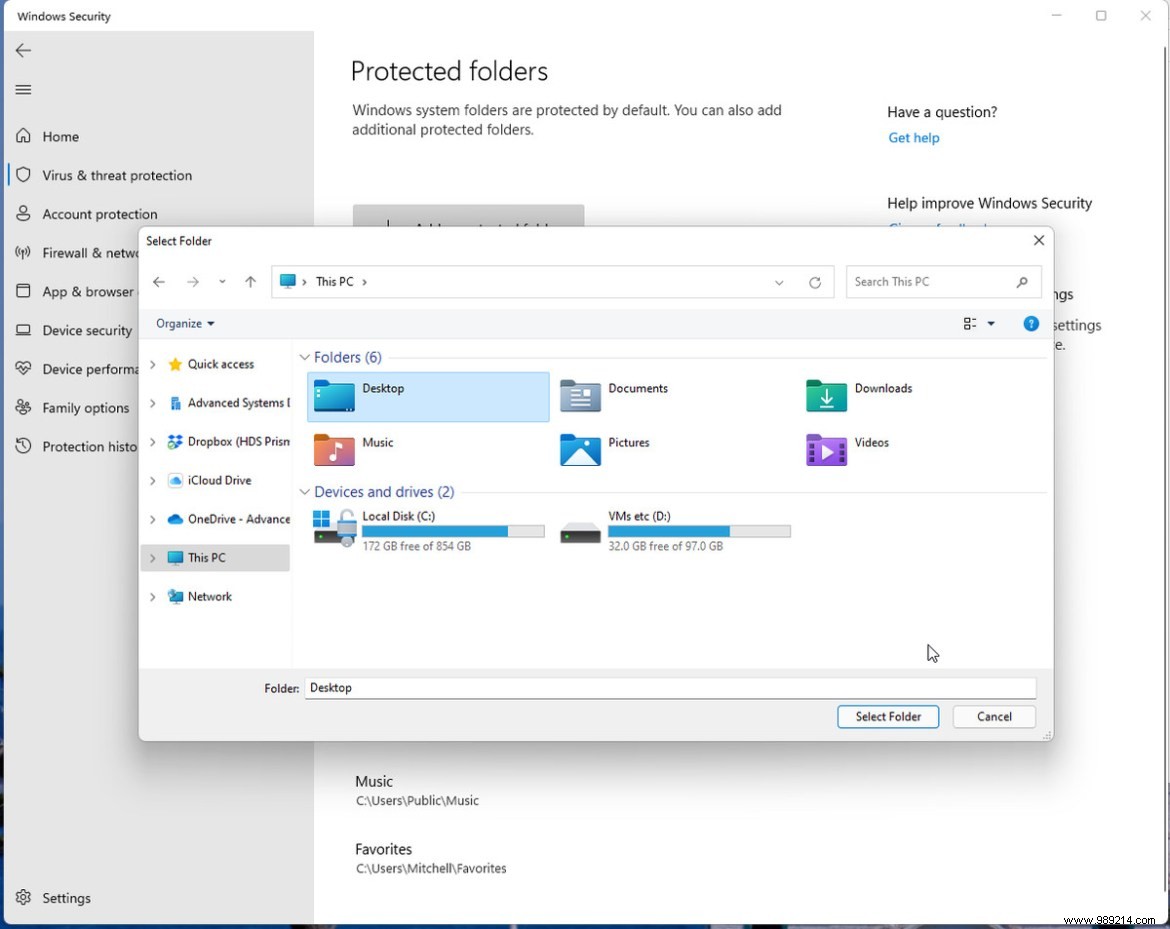Refresh the Select Folder view
The width and height of the screenshot is (1170, 929).
click(x=815, y=281)
